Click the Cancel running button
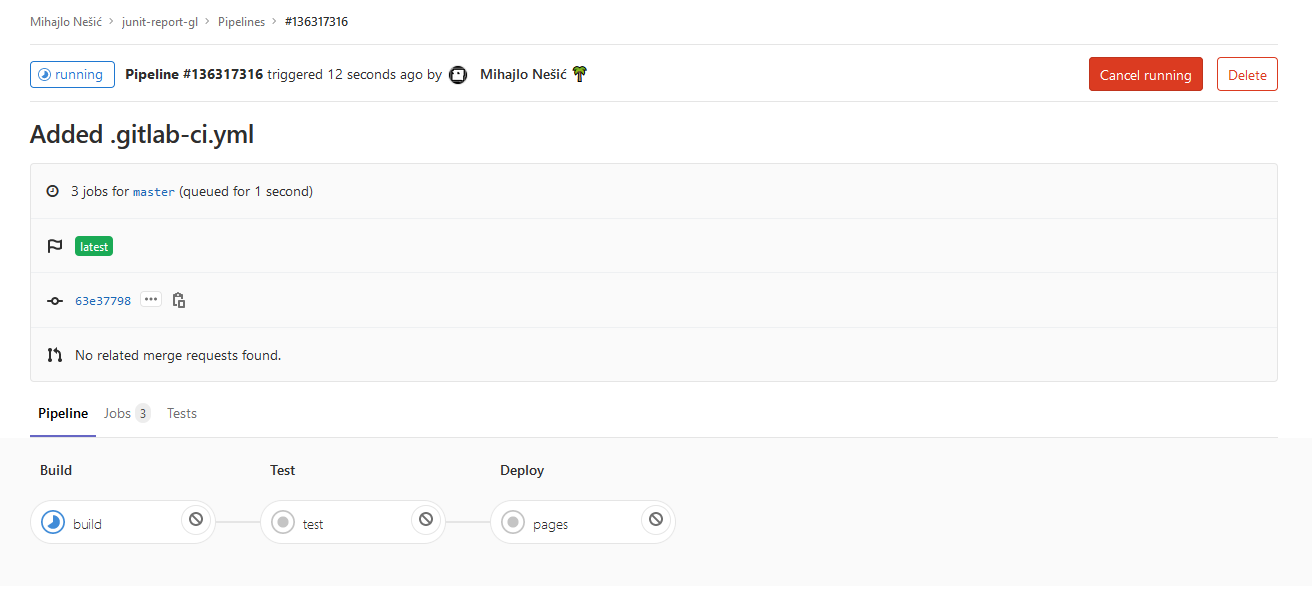This screenshot has width=1312, height=590. [1146, 74]
